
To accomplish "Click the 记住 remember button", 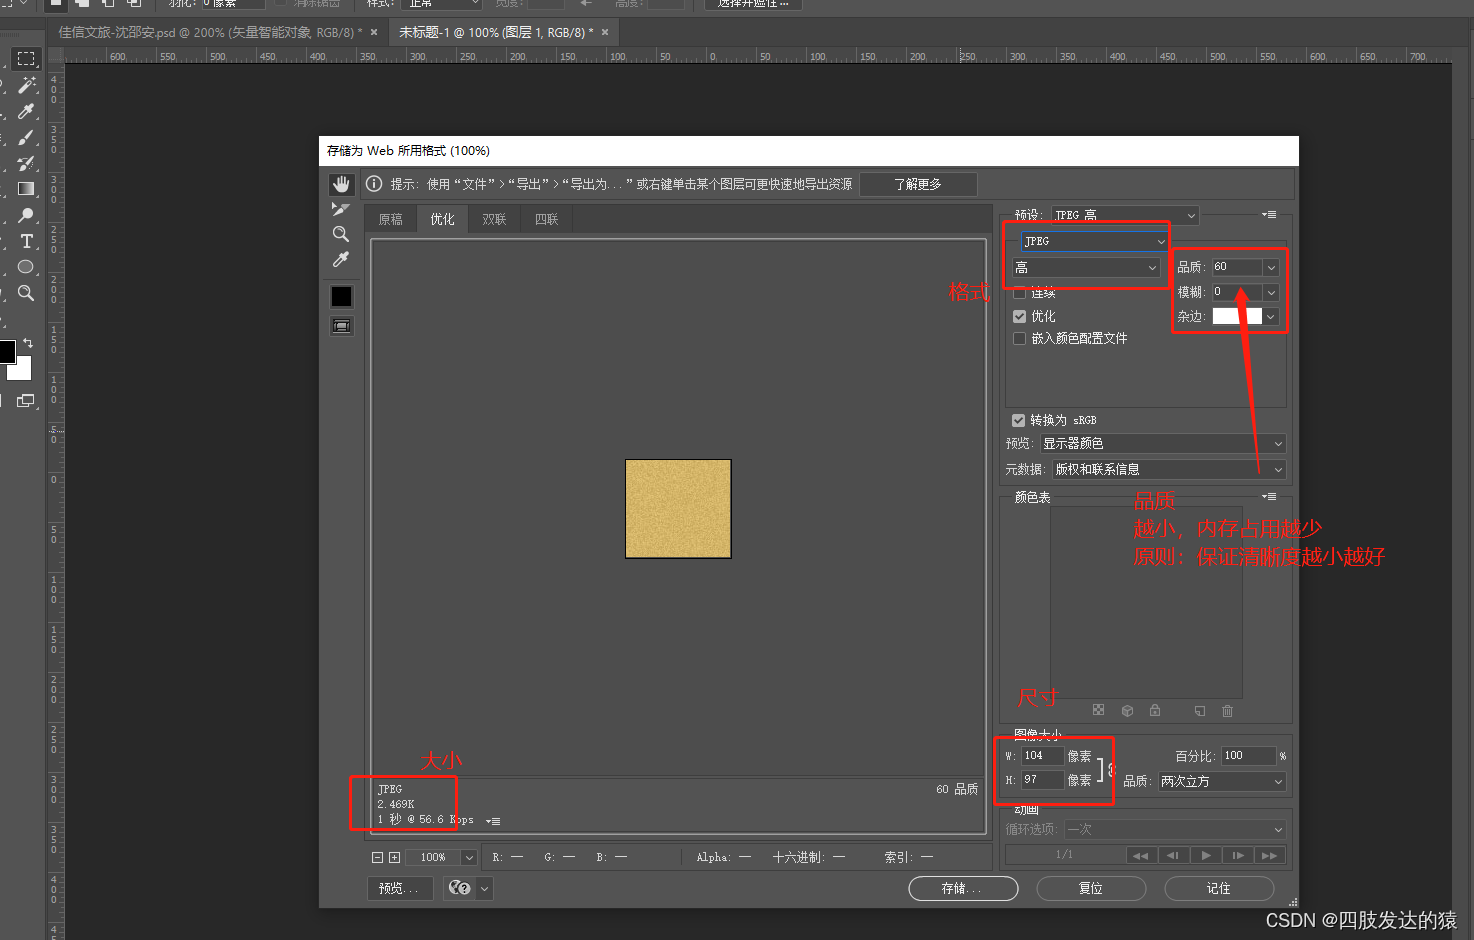I will (1219, 888).
